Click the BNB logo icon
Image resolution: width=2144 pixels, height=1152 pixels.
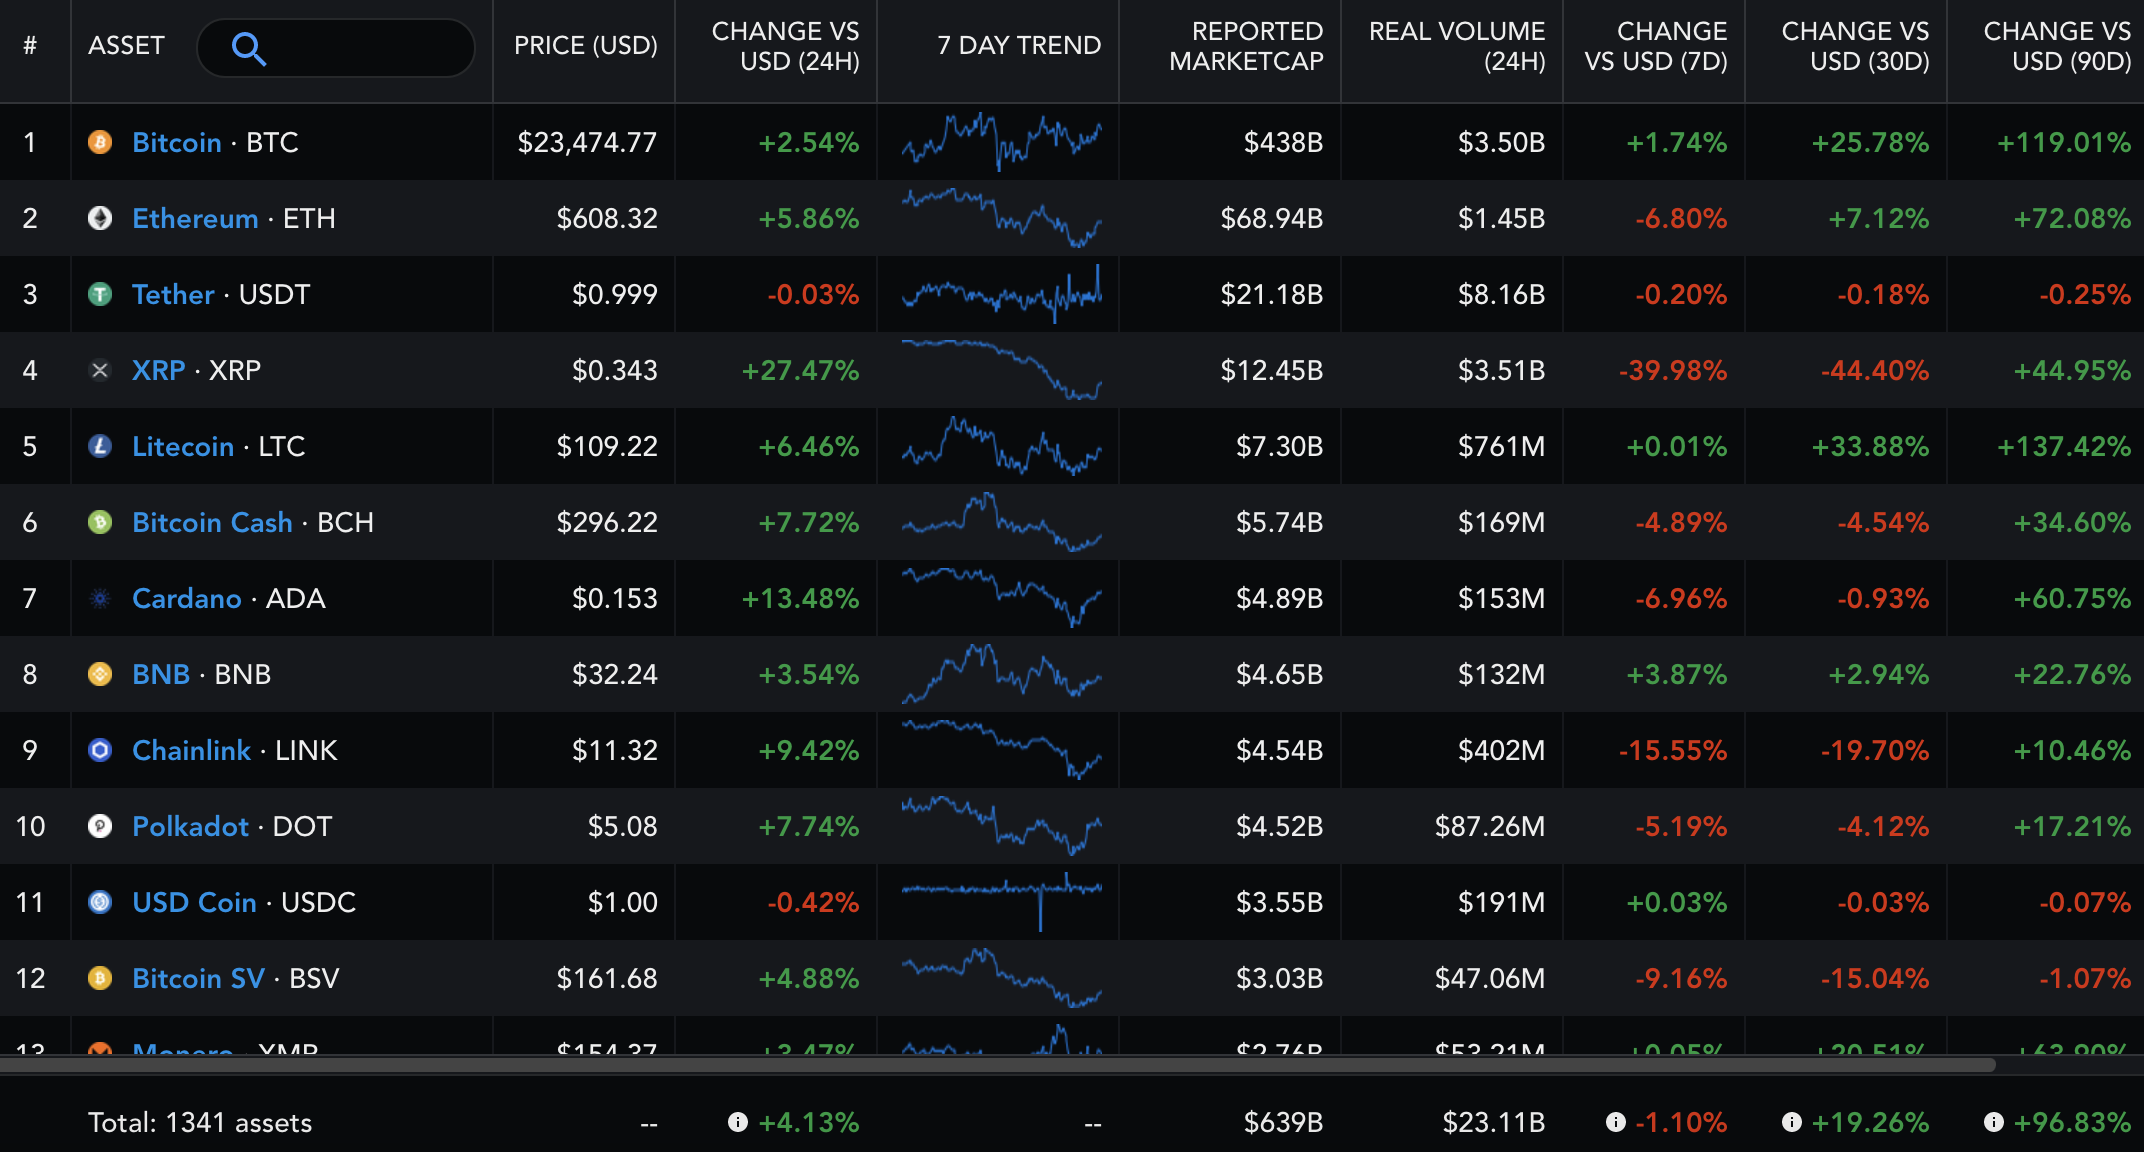coord(100,674)
